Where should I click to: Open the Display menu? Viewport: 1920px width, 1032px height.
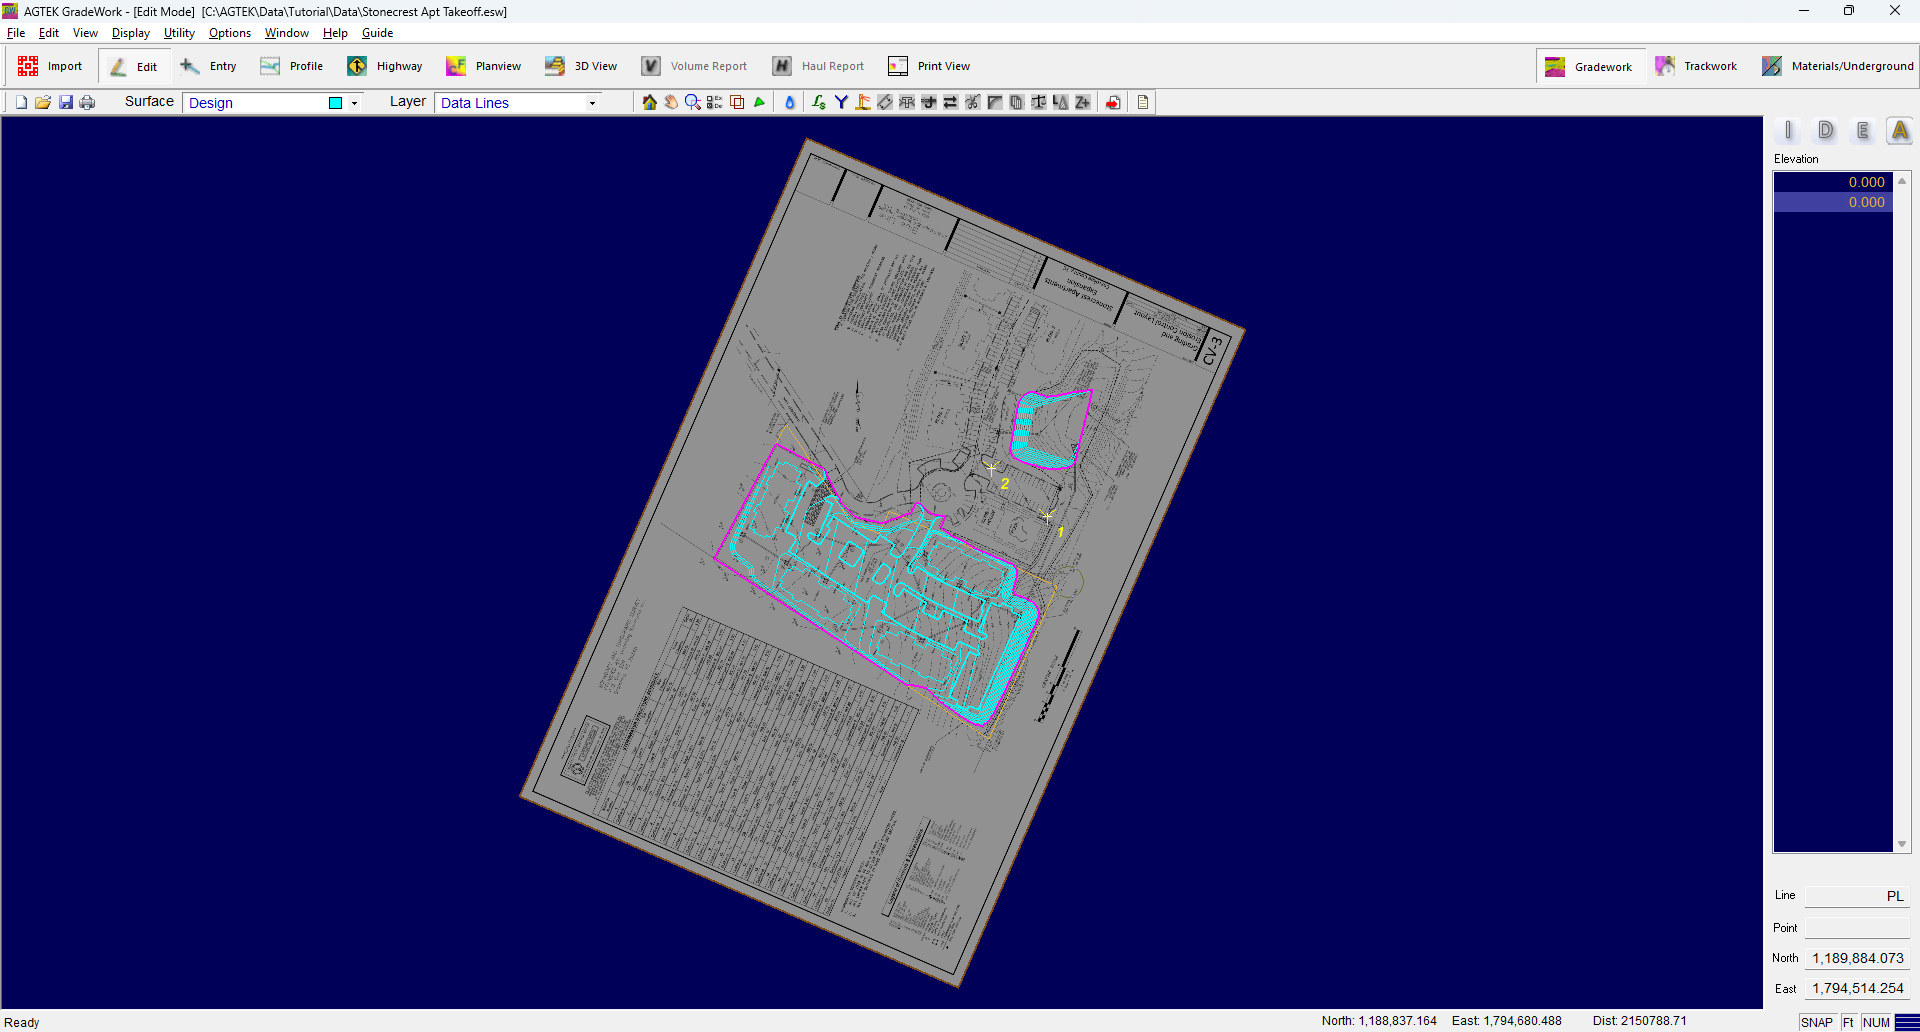[x=130, y=33]
